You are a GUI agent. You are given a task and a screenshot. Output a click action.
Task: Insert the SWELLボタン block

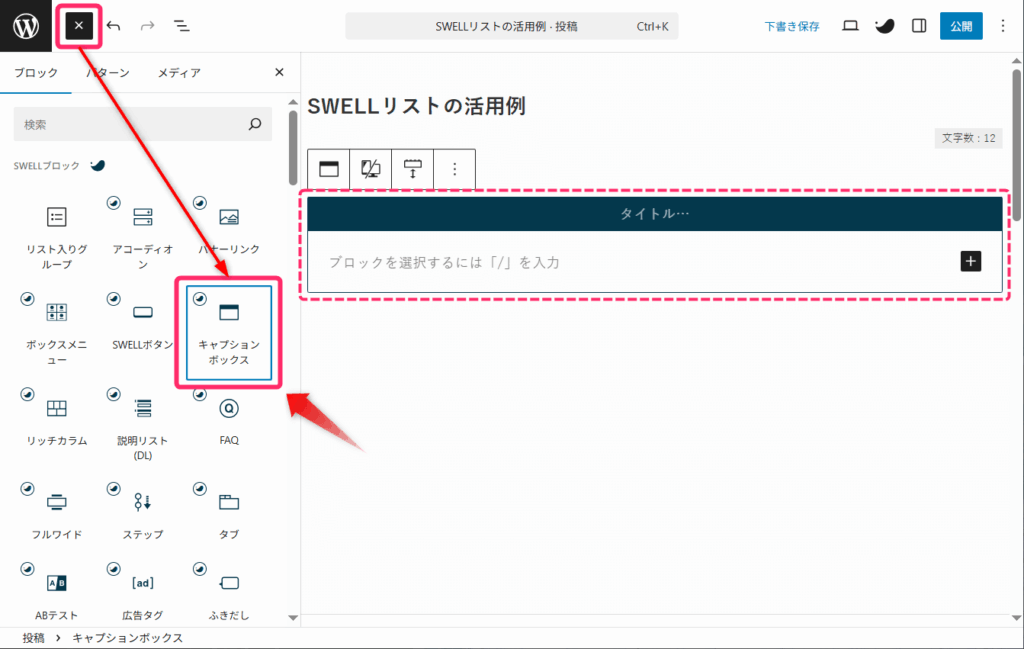(142, 332)
